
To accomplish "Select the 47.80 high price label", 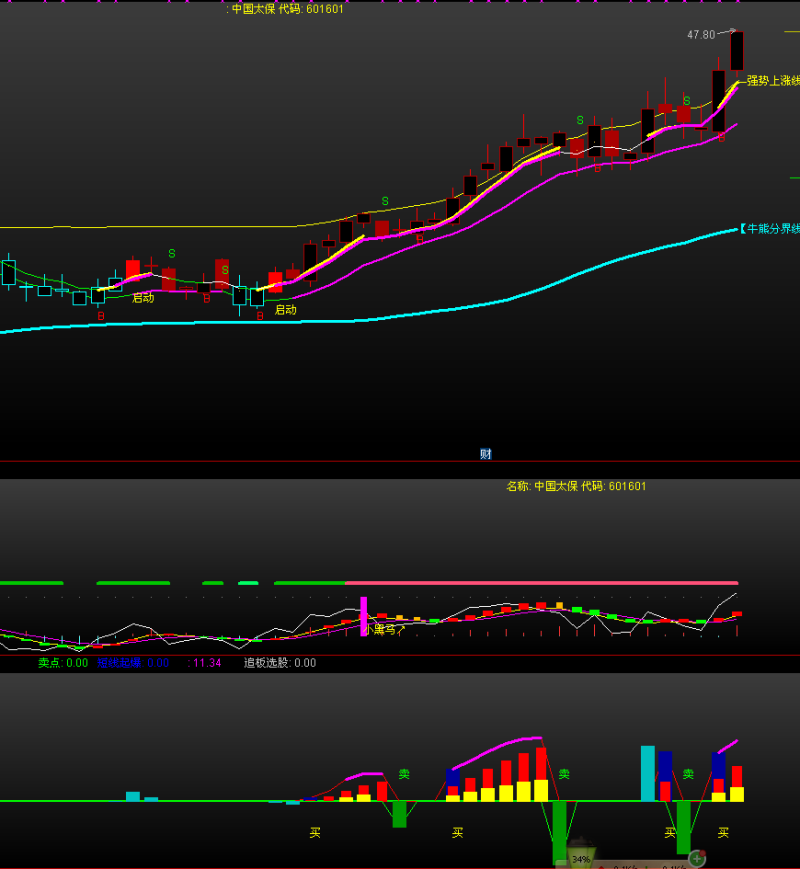I will [700, 35].
